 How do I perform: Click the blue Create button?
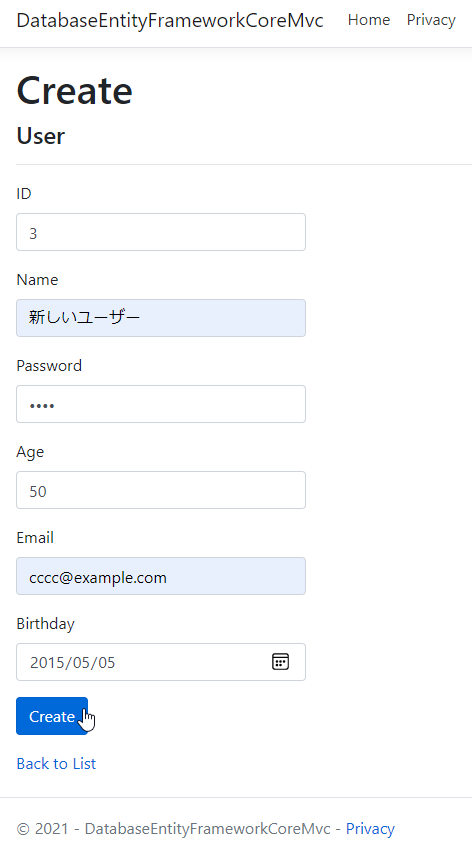point(52,716)
